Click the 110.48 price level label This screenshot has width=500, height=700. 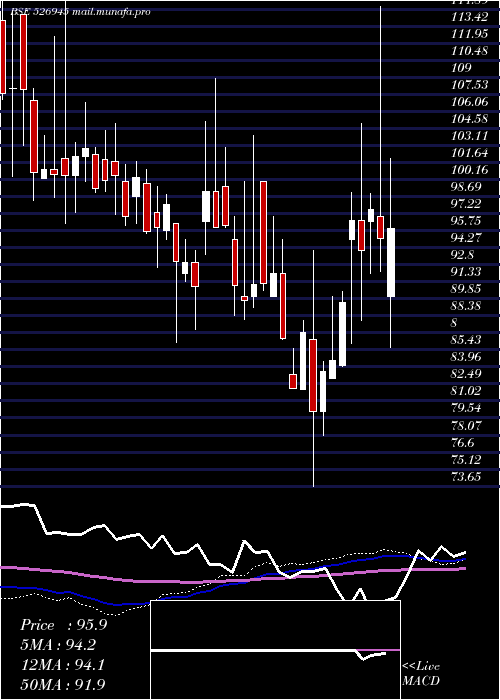(469, 51)
